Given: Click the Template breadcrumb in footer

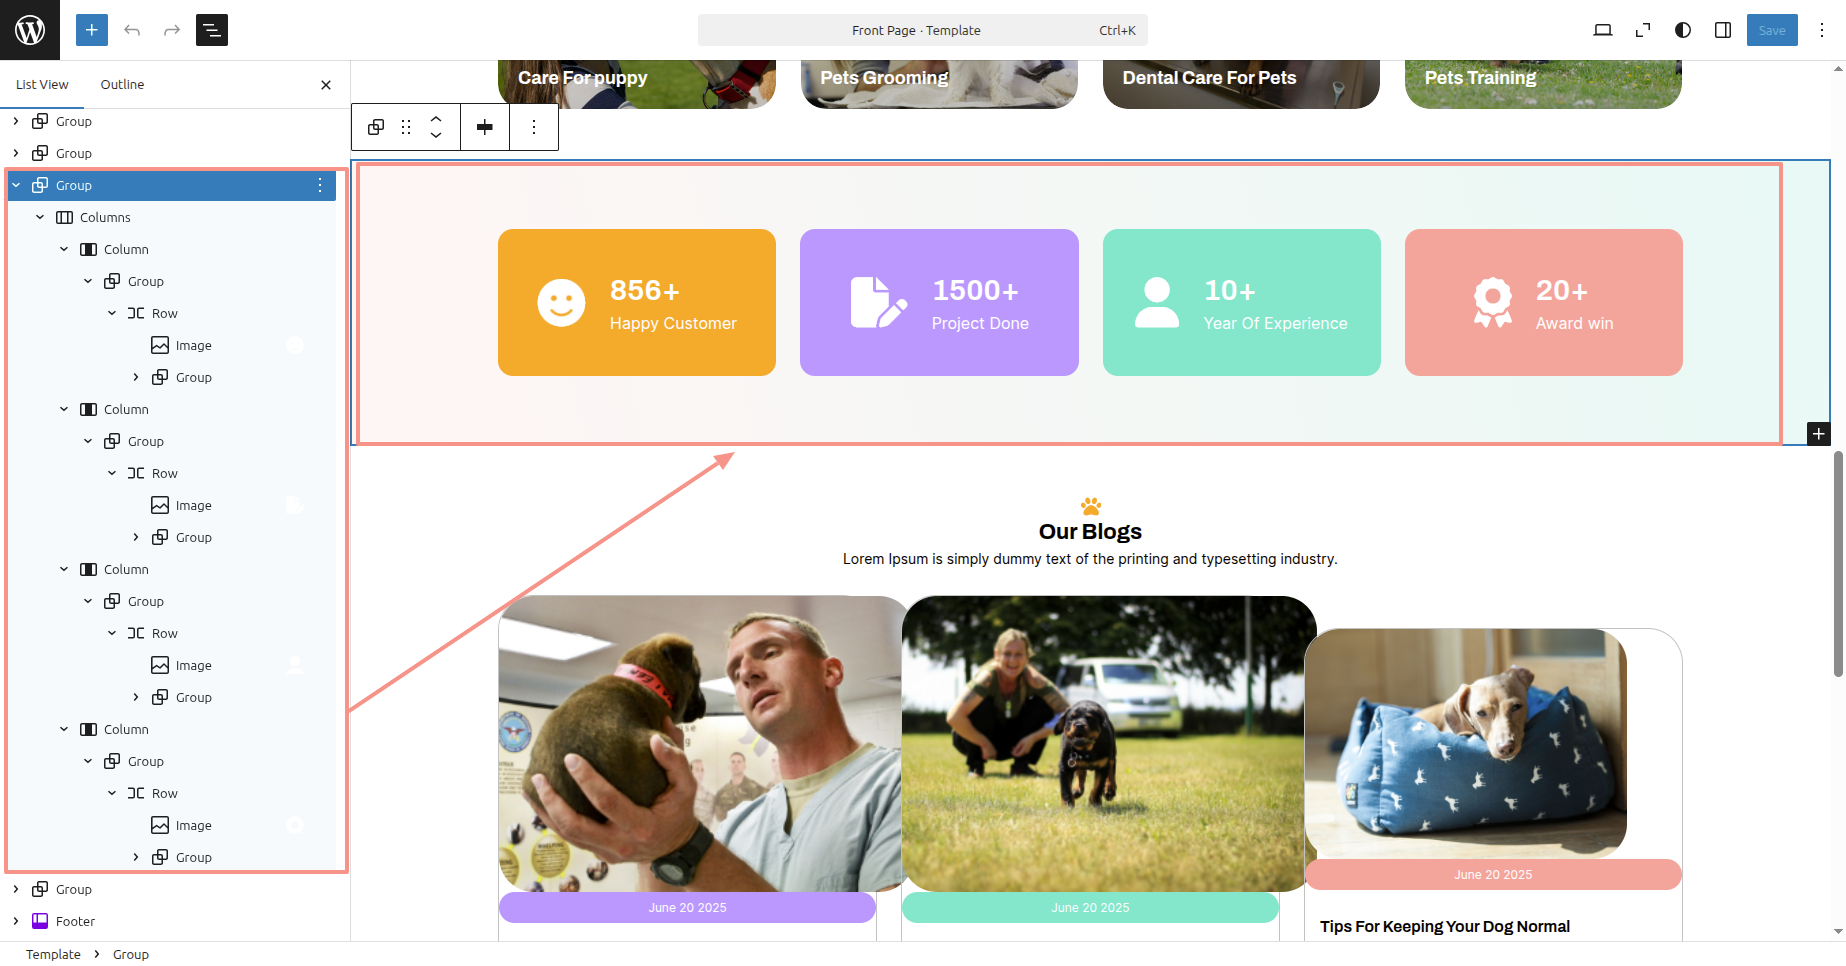Looking at the screenshot, I should click(x=53, y=954).
